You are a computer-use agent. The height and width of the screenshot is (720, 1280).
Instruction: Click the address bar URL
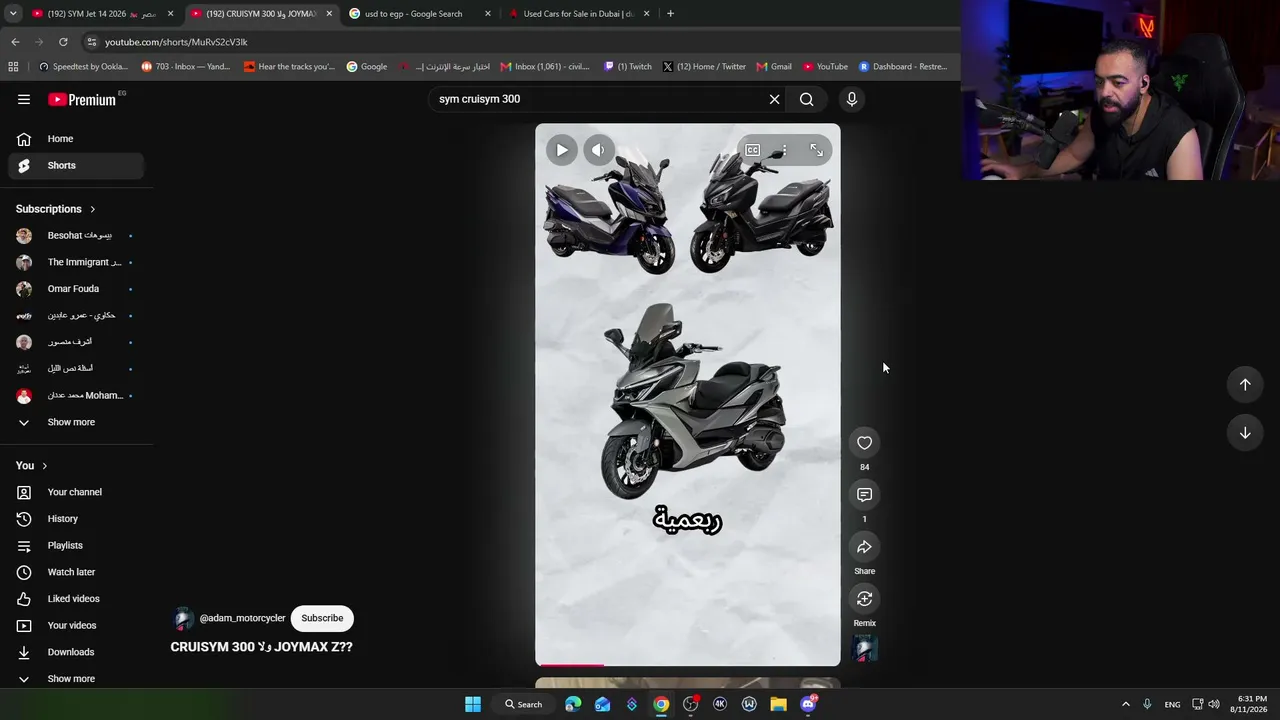(176, 42)
